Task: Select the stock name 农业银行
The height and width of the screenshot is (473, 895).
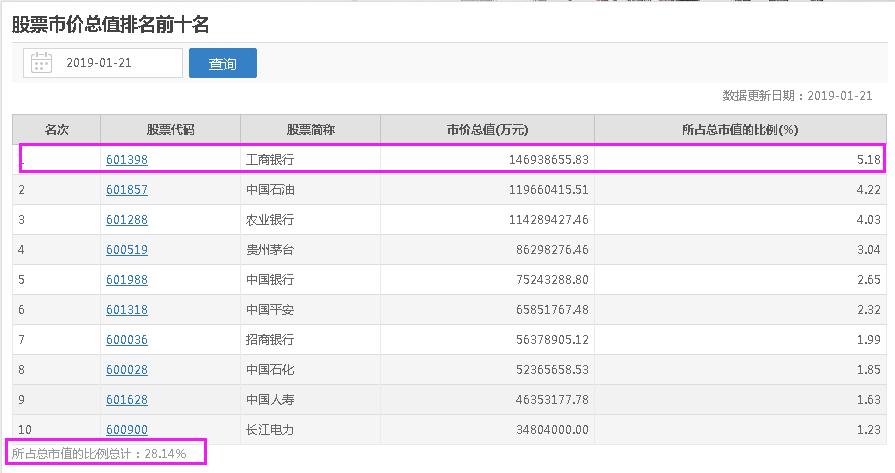Action: click(x=270, y=220)
